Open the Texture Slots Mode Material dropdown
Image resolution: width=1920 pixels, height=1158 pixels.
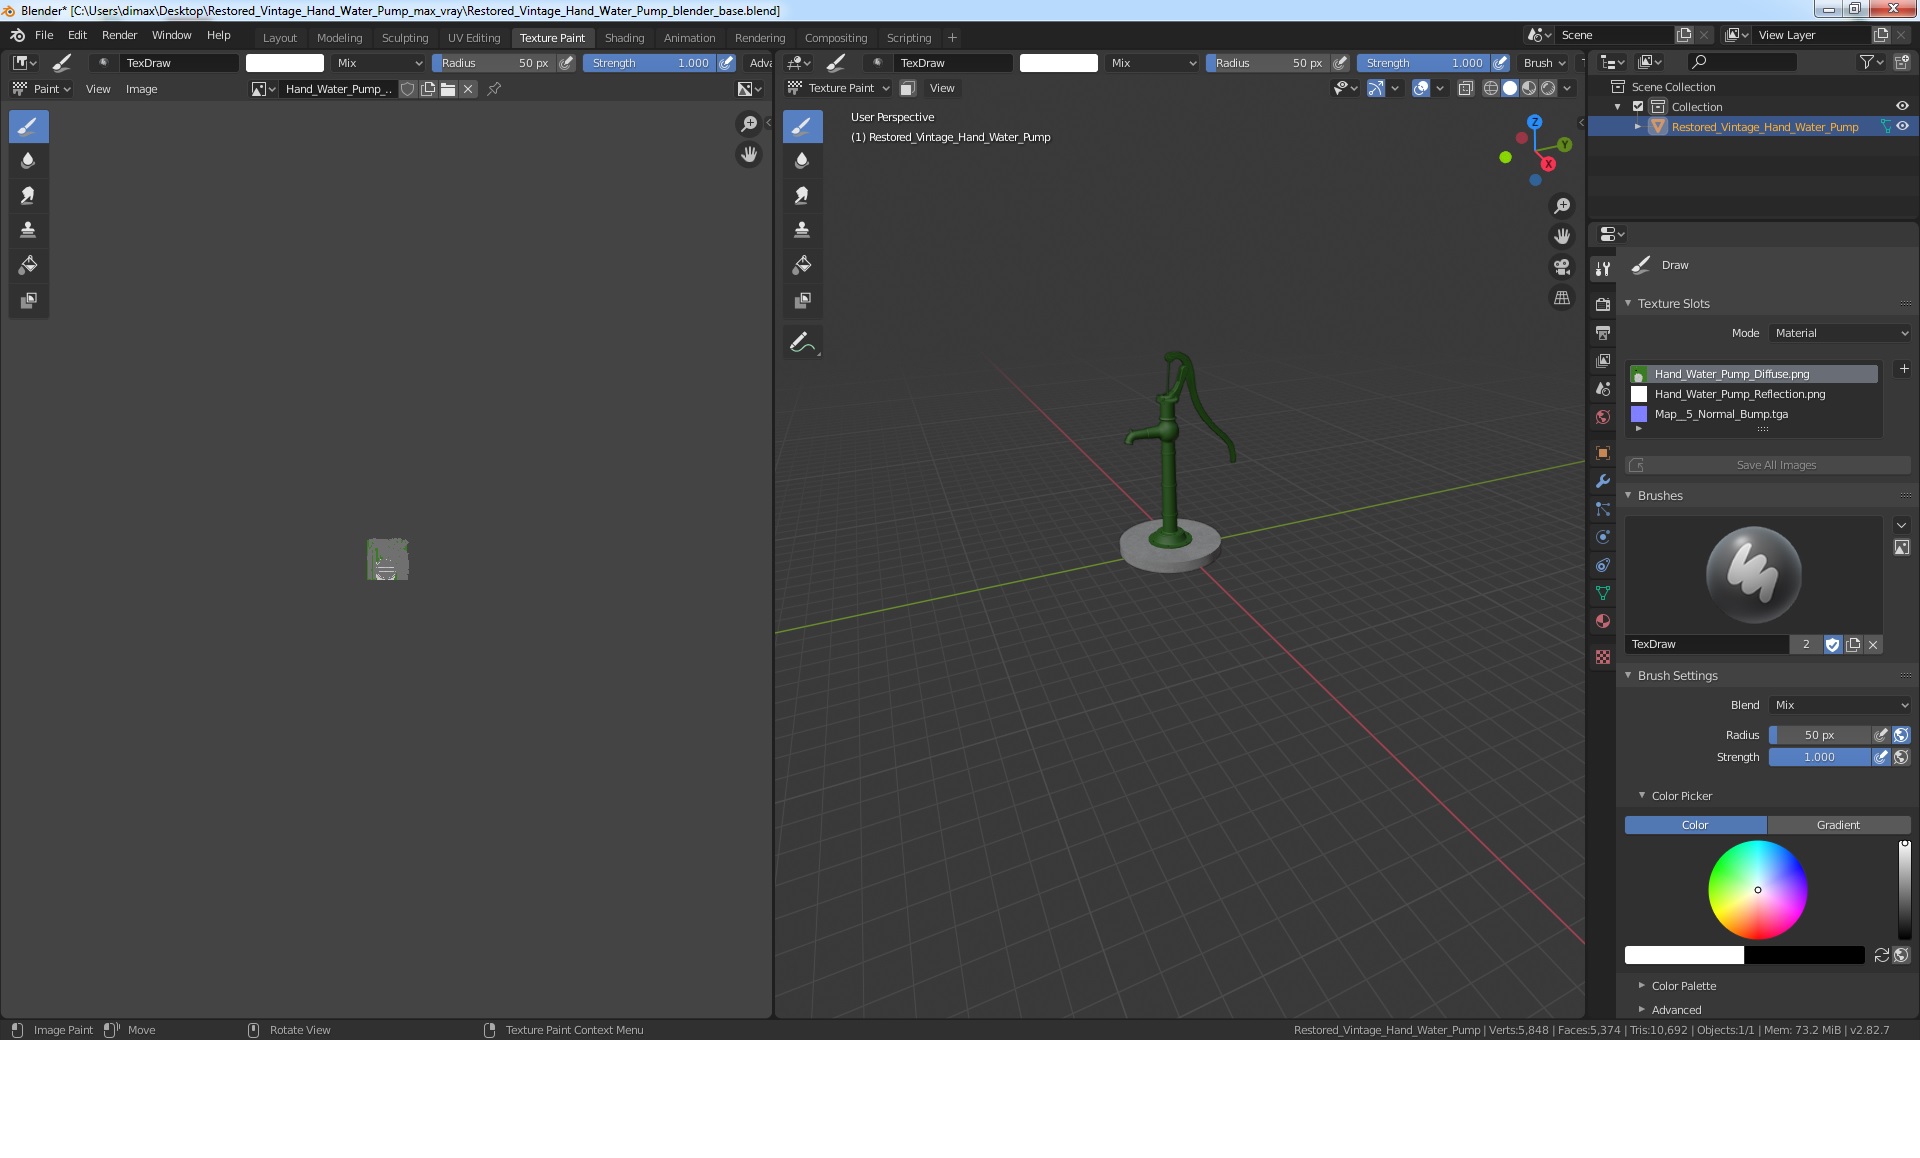1840,333
